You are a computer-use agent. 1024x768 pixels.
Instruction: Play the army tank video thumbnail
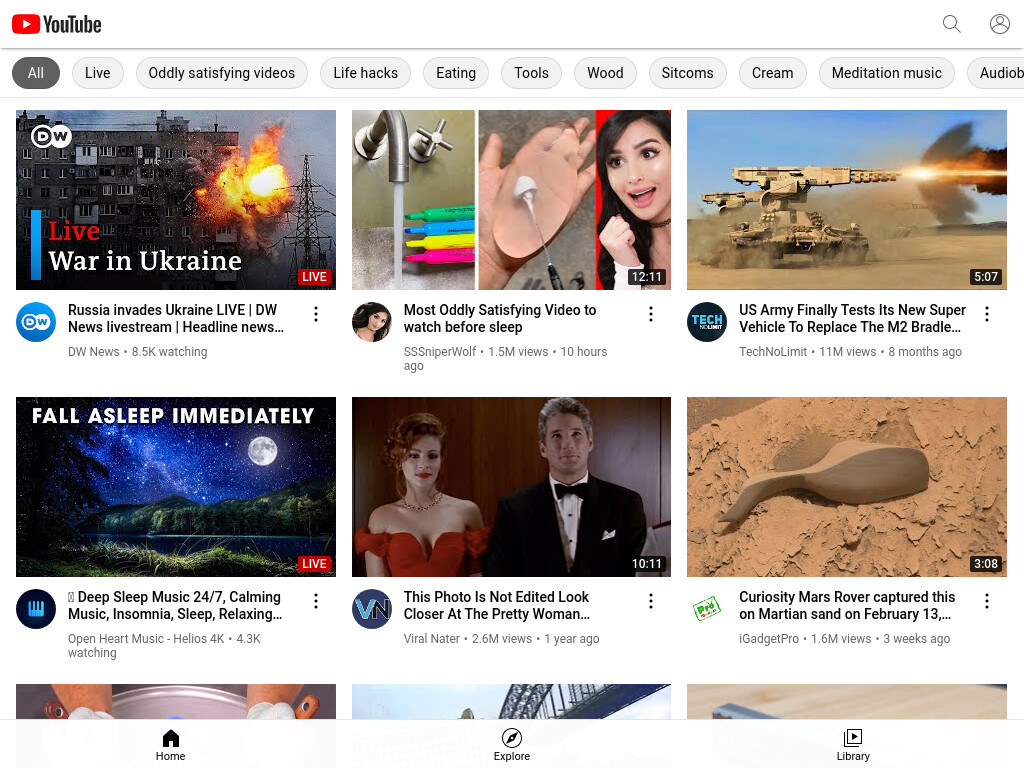point(846,200)
